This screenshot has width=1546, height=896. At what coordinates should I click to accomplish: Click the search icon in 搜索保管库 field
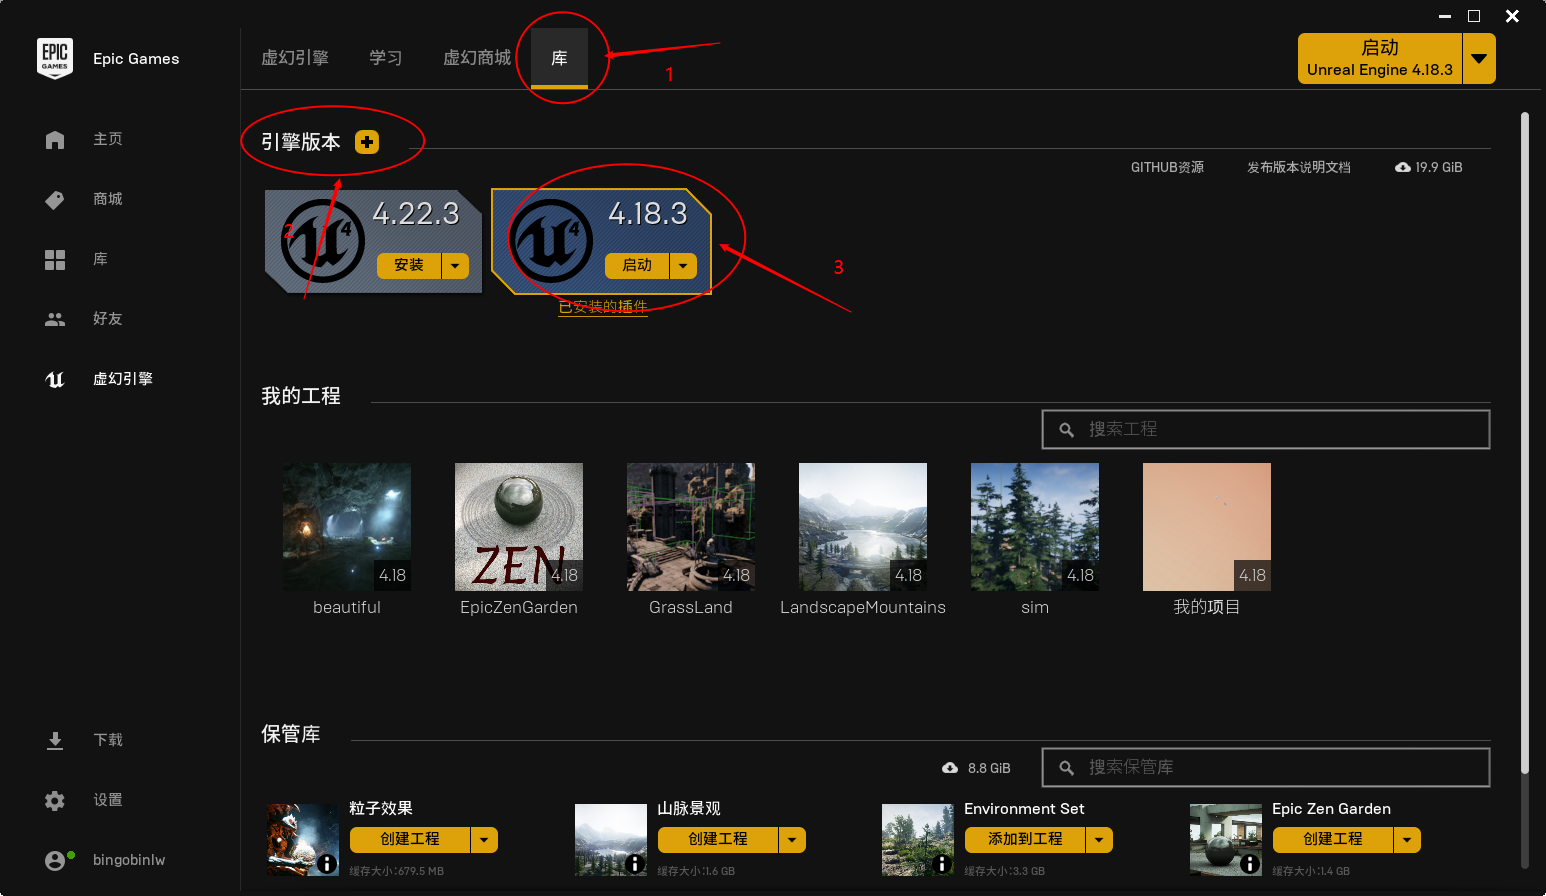[x=1067, y=767]
